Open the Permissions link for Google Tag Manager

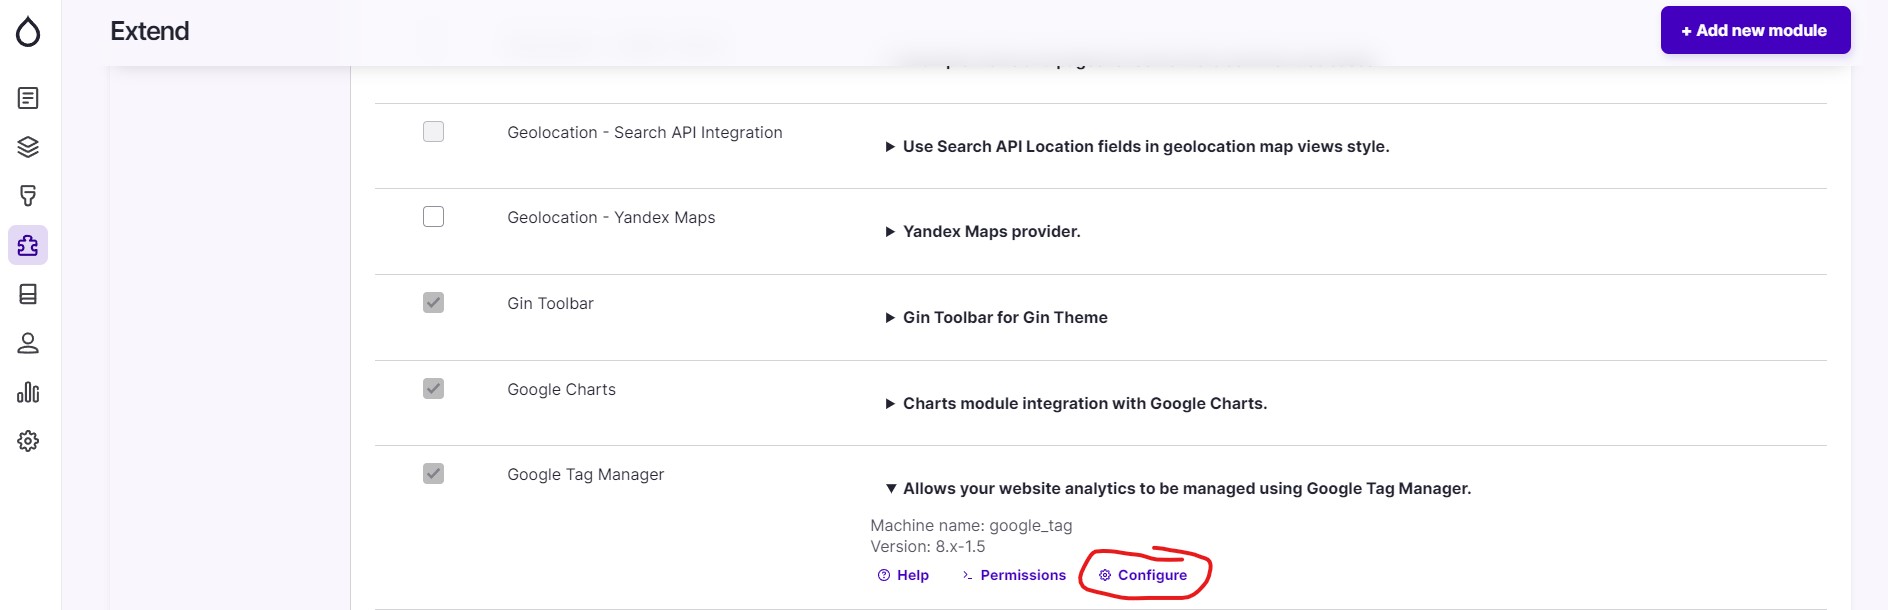[x=1013, y=575]
